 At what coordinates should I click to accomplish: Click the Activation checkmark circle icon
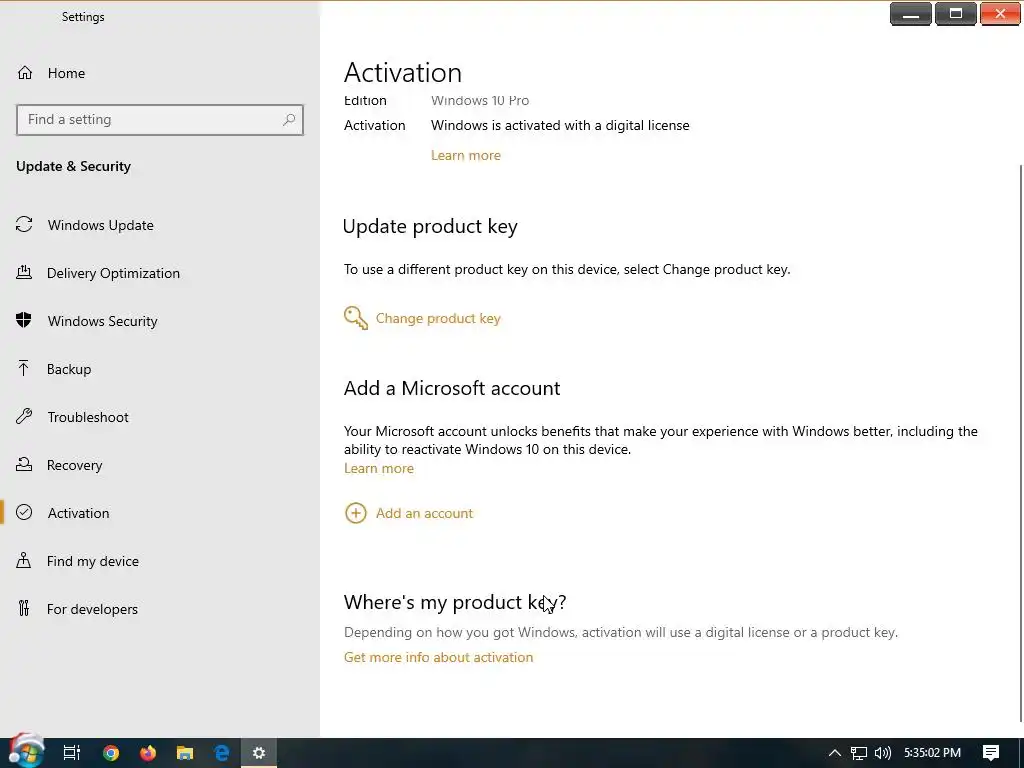(x=24, y=512)
